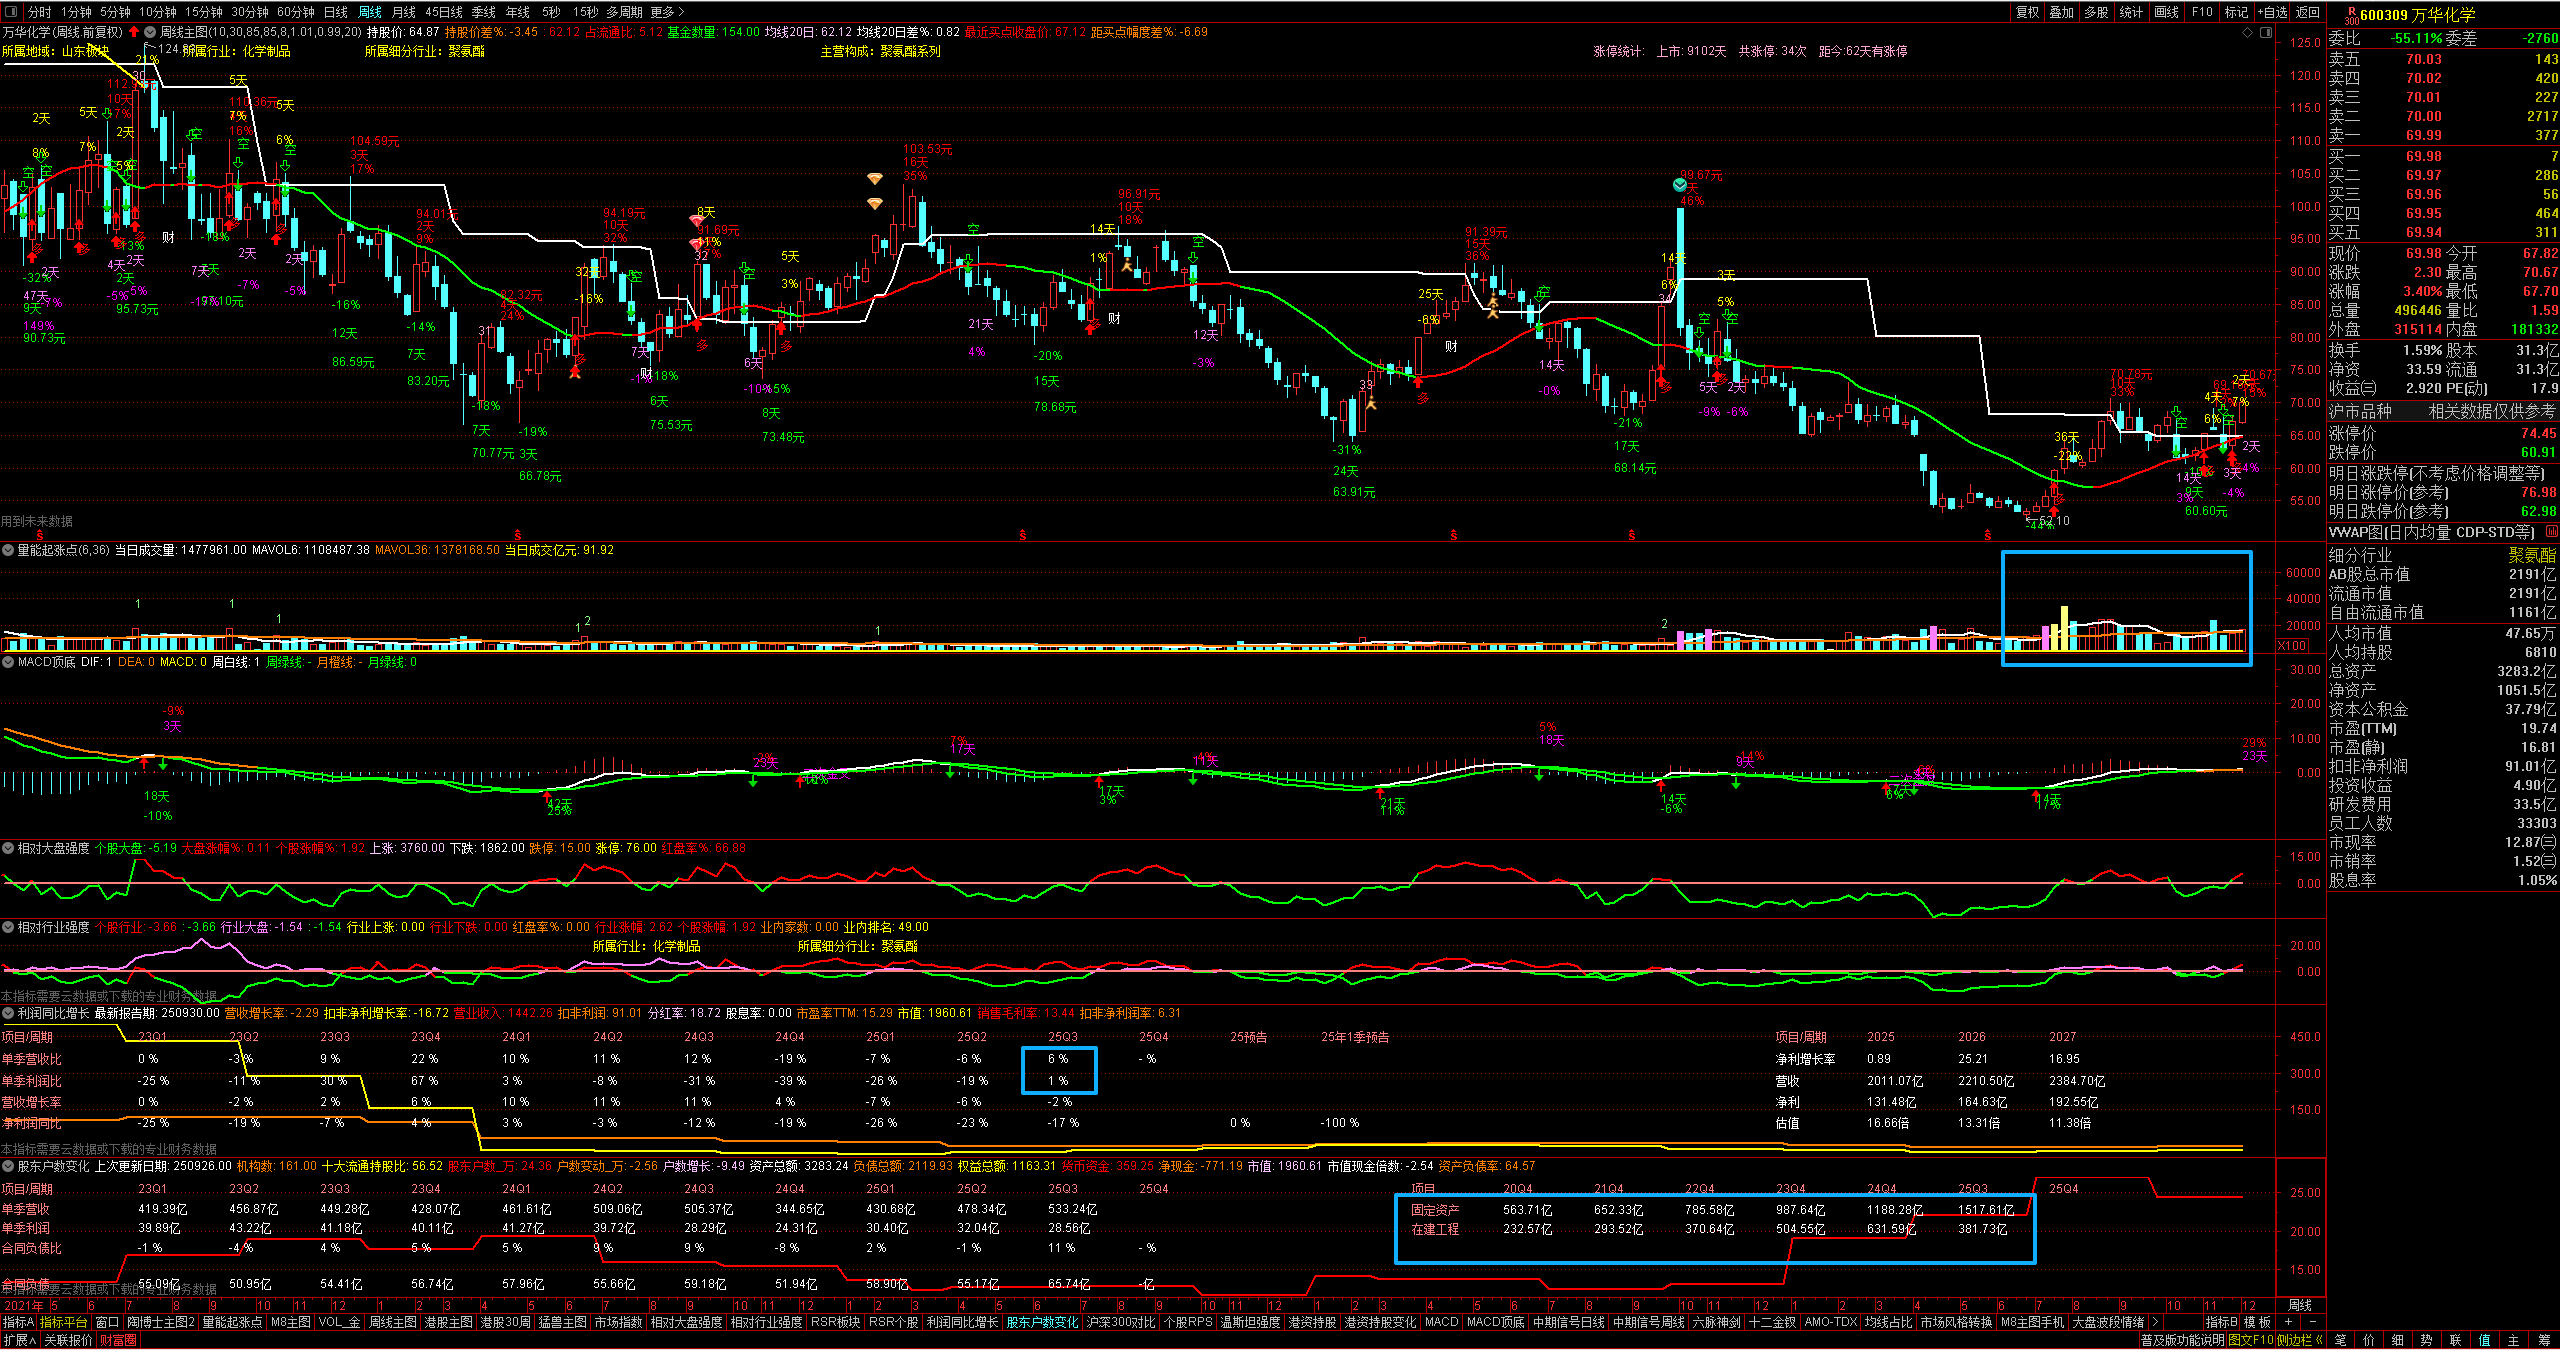Toggle the 相对大盘强度 panel circle icon

(8, 848)
